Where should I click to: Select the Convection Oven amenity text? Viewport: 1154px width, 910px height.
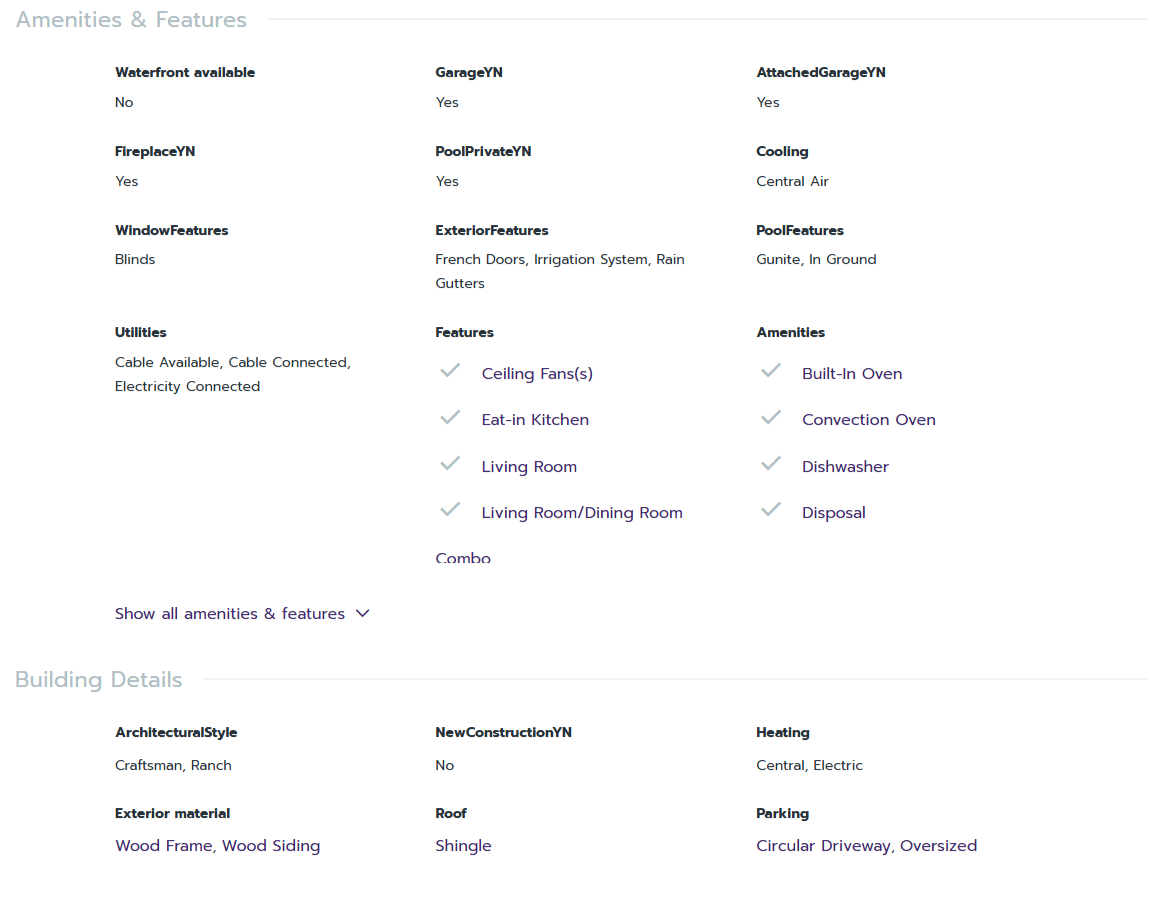pyautogui.click(x=868, y=420)
